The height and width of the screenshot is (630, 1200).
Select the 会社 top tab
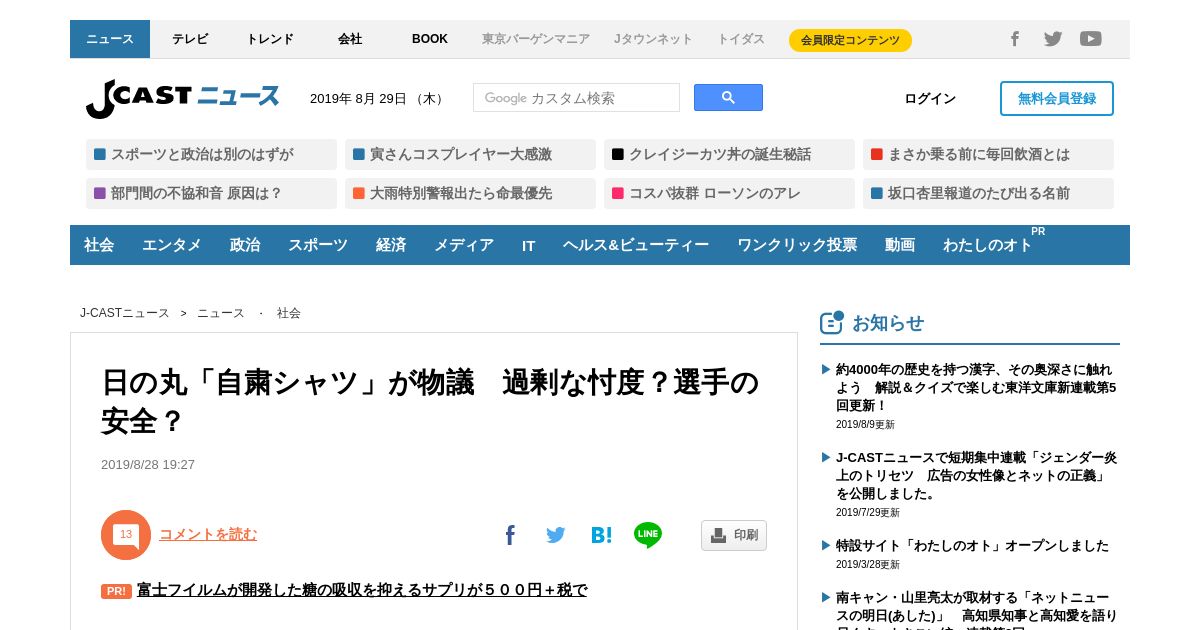point(350,39)
